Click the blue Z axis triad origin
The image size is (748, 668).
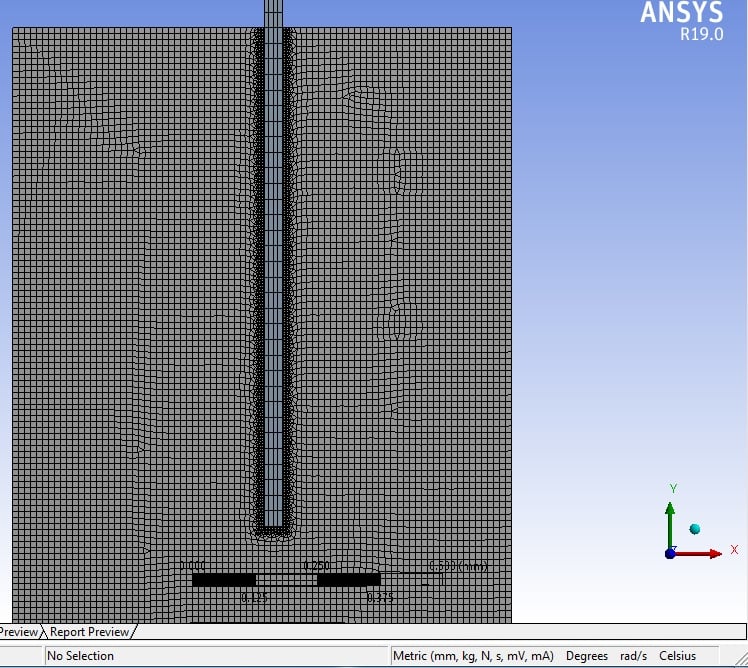coord(670,553)
